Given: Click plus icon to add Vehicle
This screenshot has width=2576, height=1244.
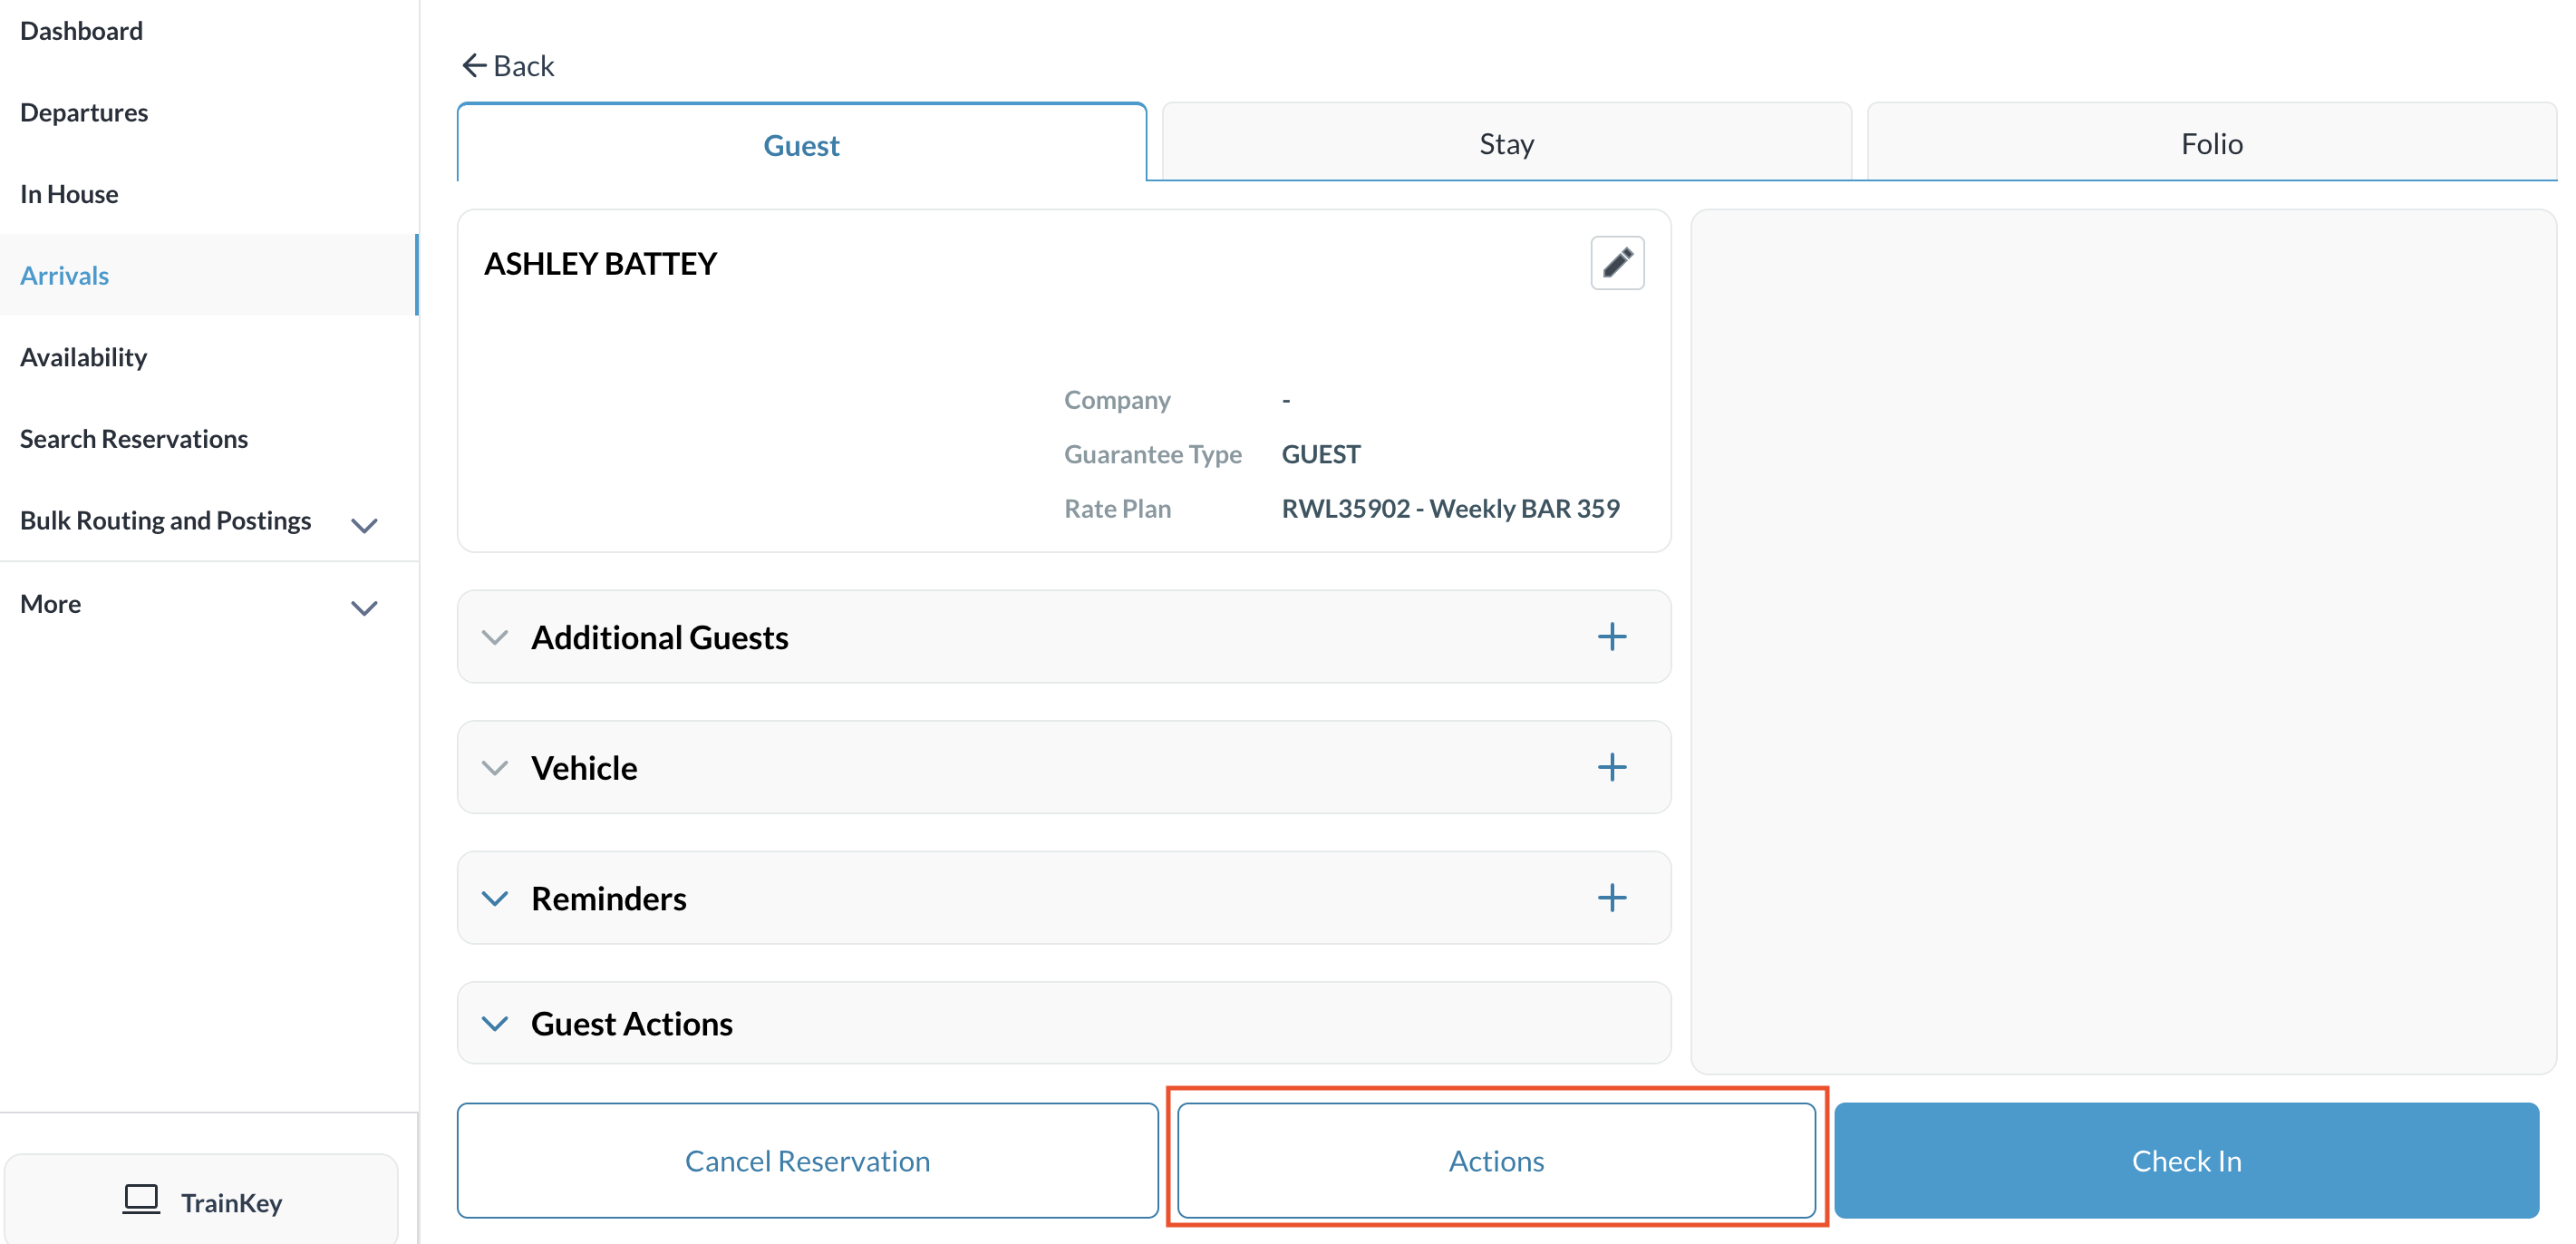Looking at the screenshot, I should (x=1611, y=767).
